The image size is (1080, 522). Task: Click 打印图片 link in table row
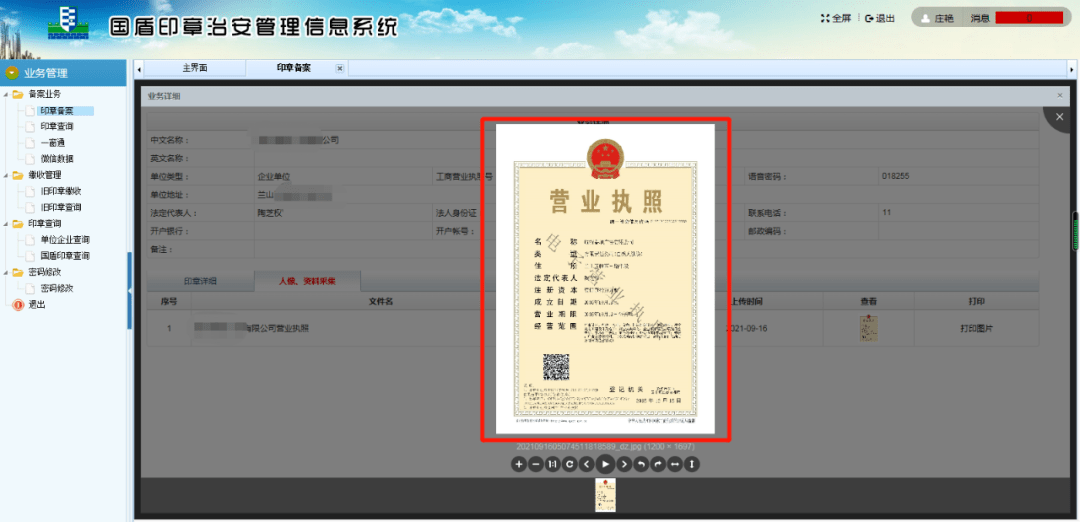tap(977, 328)
